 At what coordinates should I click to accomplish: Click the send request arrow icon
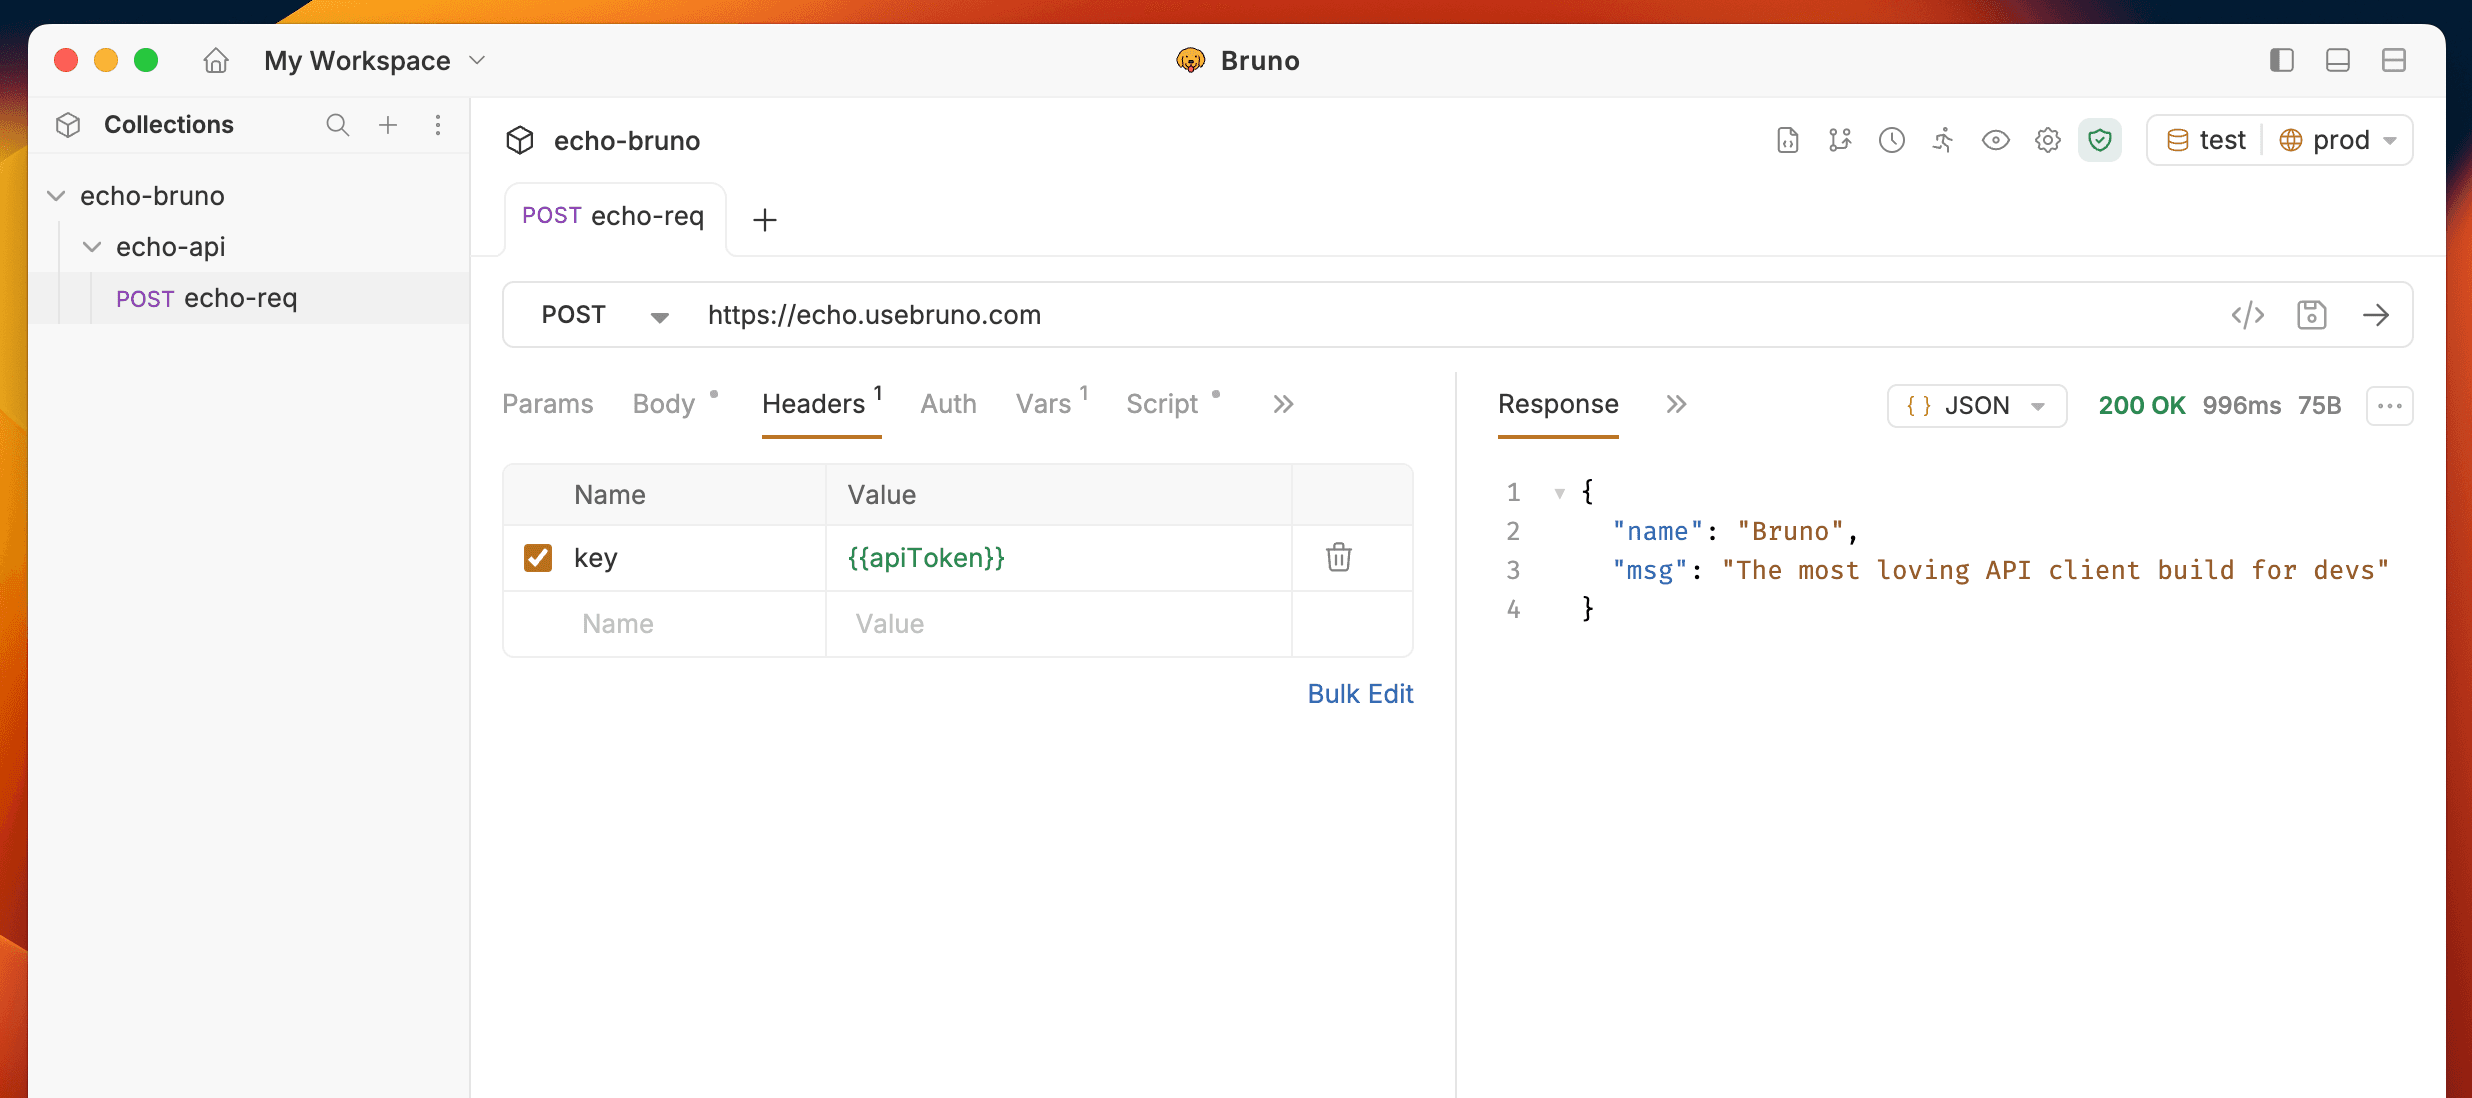coord(2376,315)
